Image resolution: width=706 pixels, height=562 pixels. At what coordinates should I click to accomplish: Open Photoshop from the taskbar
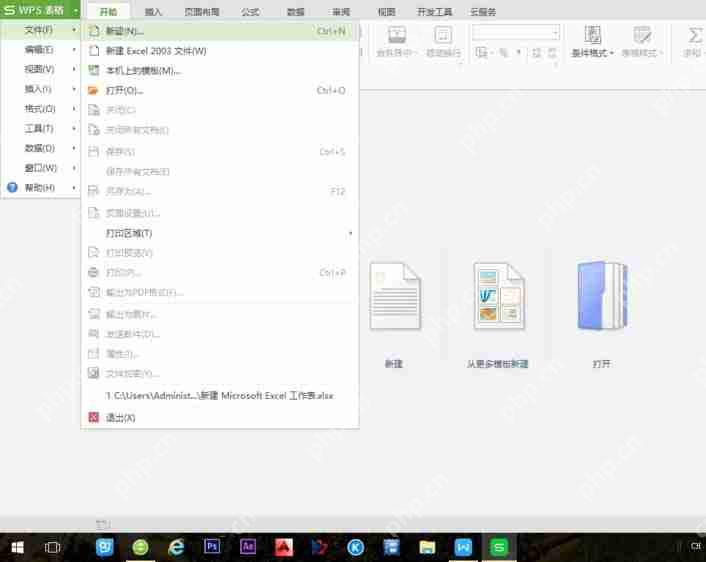click(x=212, y=547)
